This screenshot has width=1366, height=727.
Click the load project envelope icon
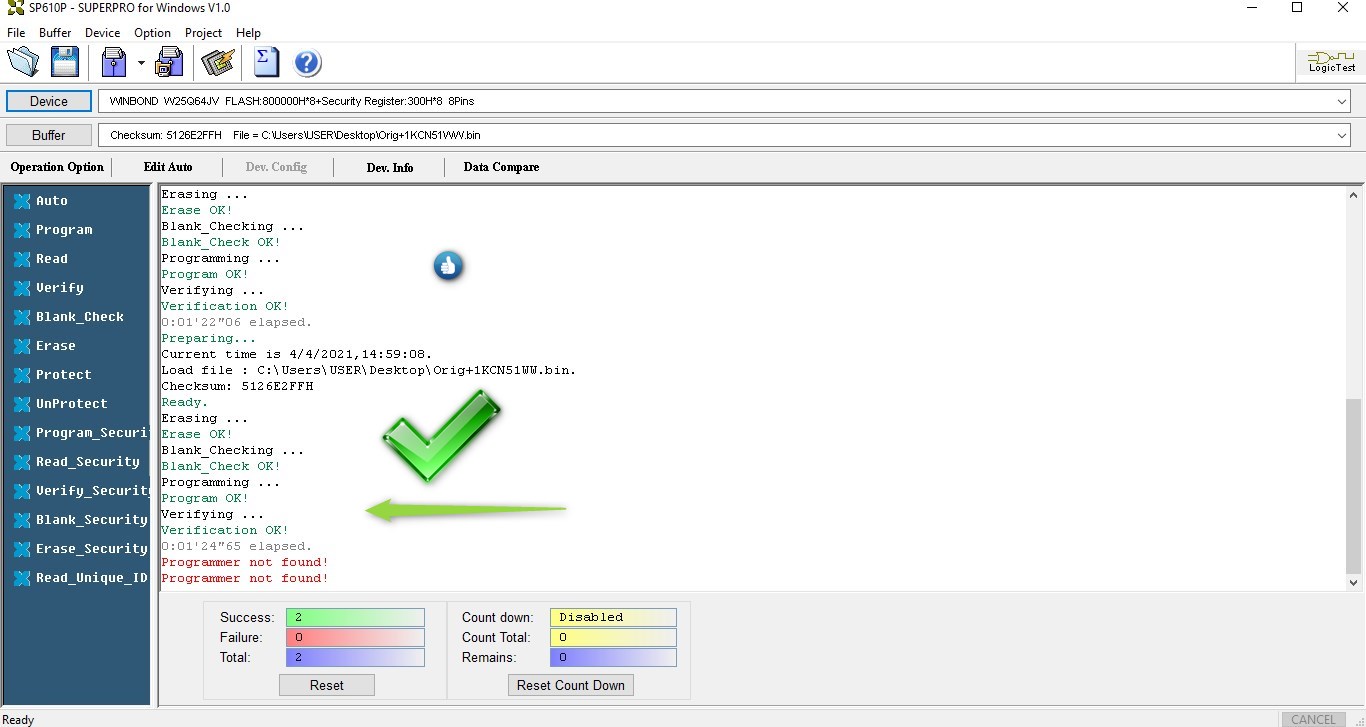click(x=114, y=62)
